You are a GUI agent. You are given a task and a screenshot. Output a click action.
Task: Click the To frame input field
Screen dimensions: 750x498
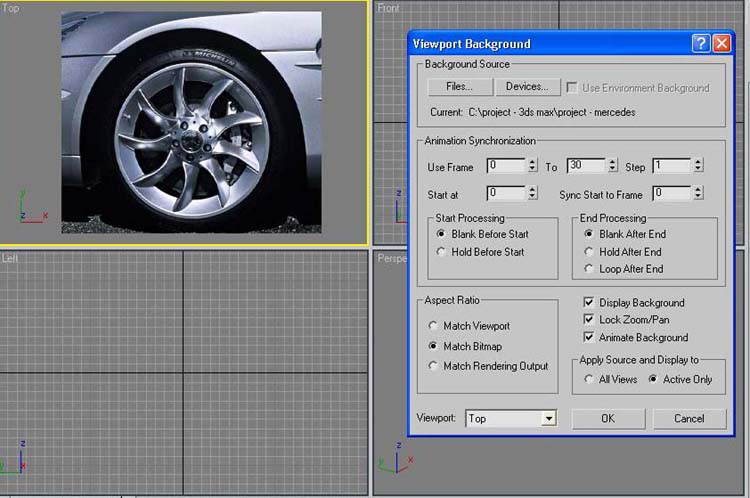pos(585,165)
